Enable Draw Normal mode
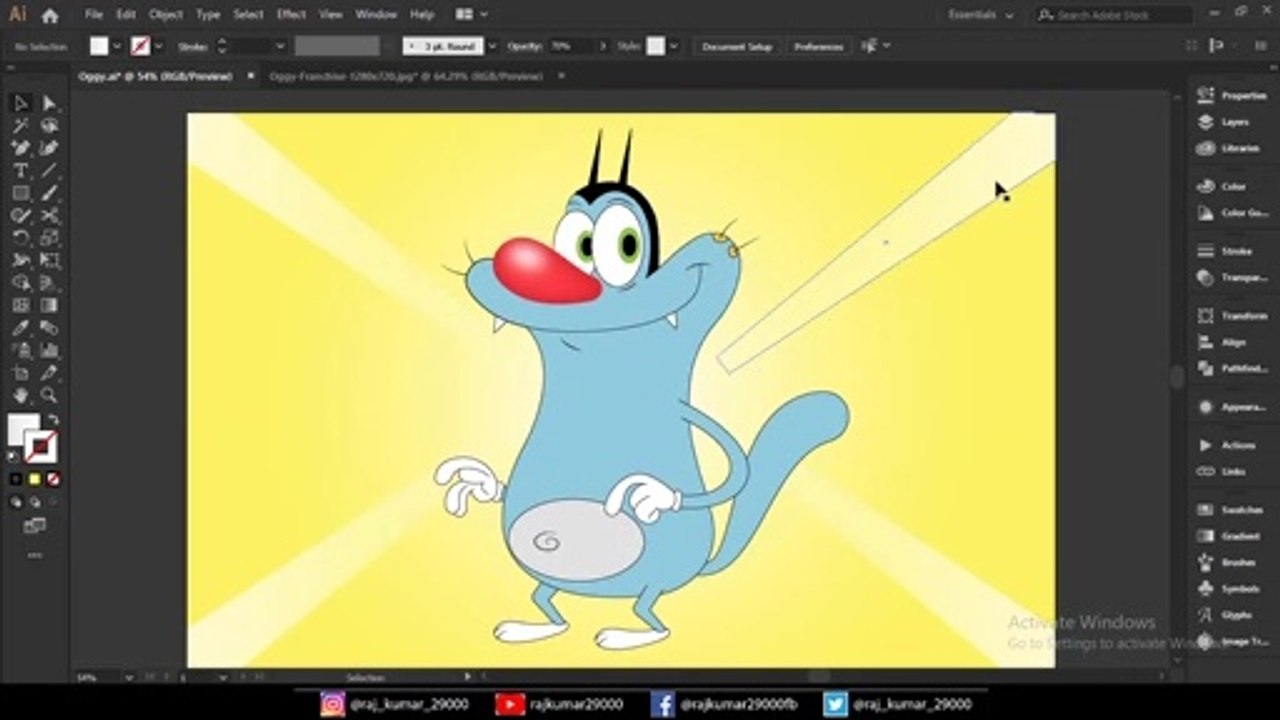 click(16, 502)
